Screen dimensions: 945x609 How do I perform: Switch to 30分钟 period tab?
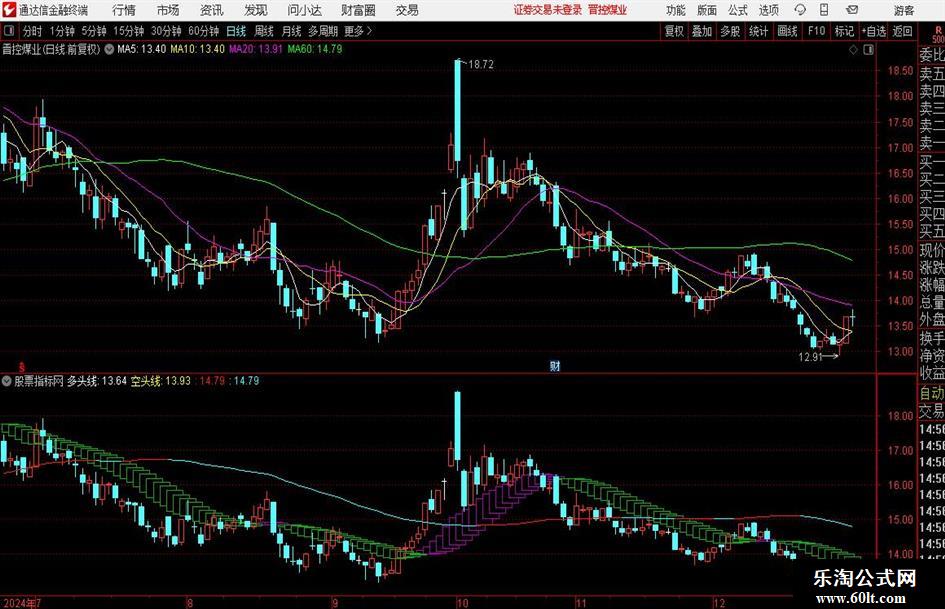click(x=166, y=31)
